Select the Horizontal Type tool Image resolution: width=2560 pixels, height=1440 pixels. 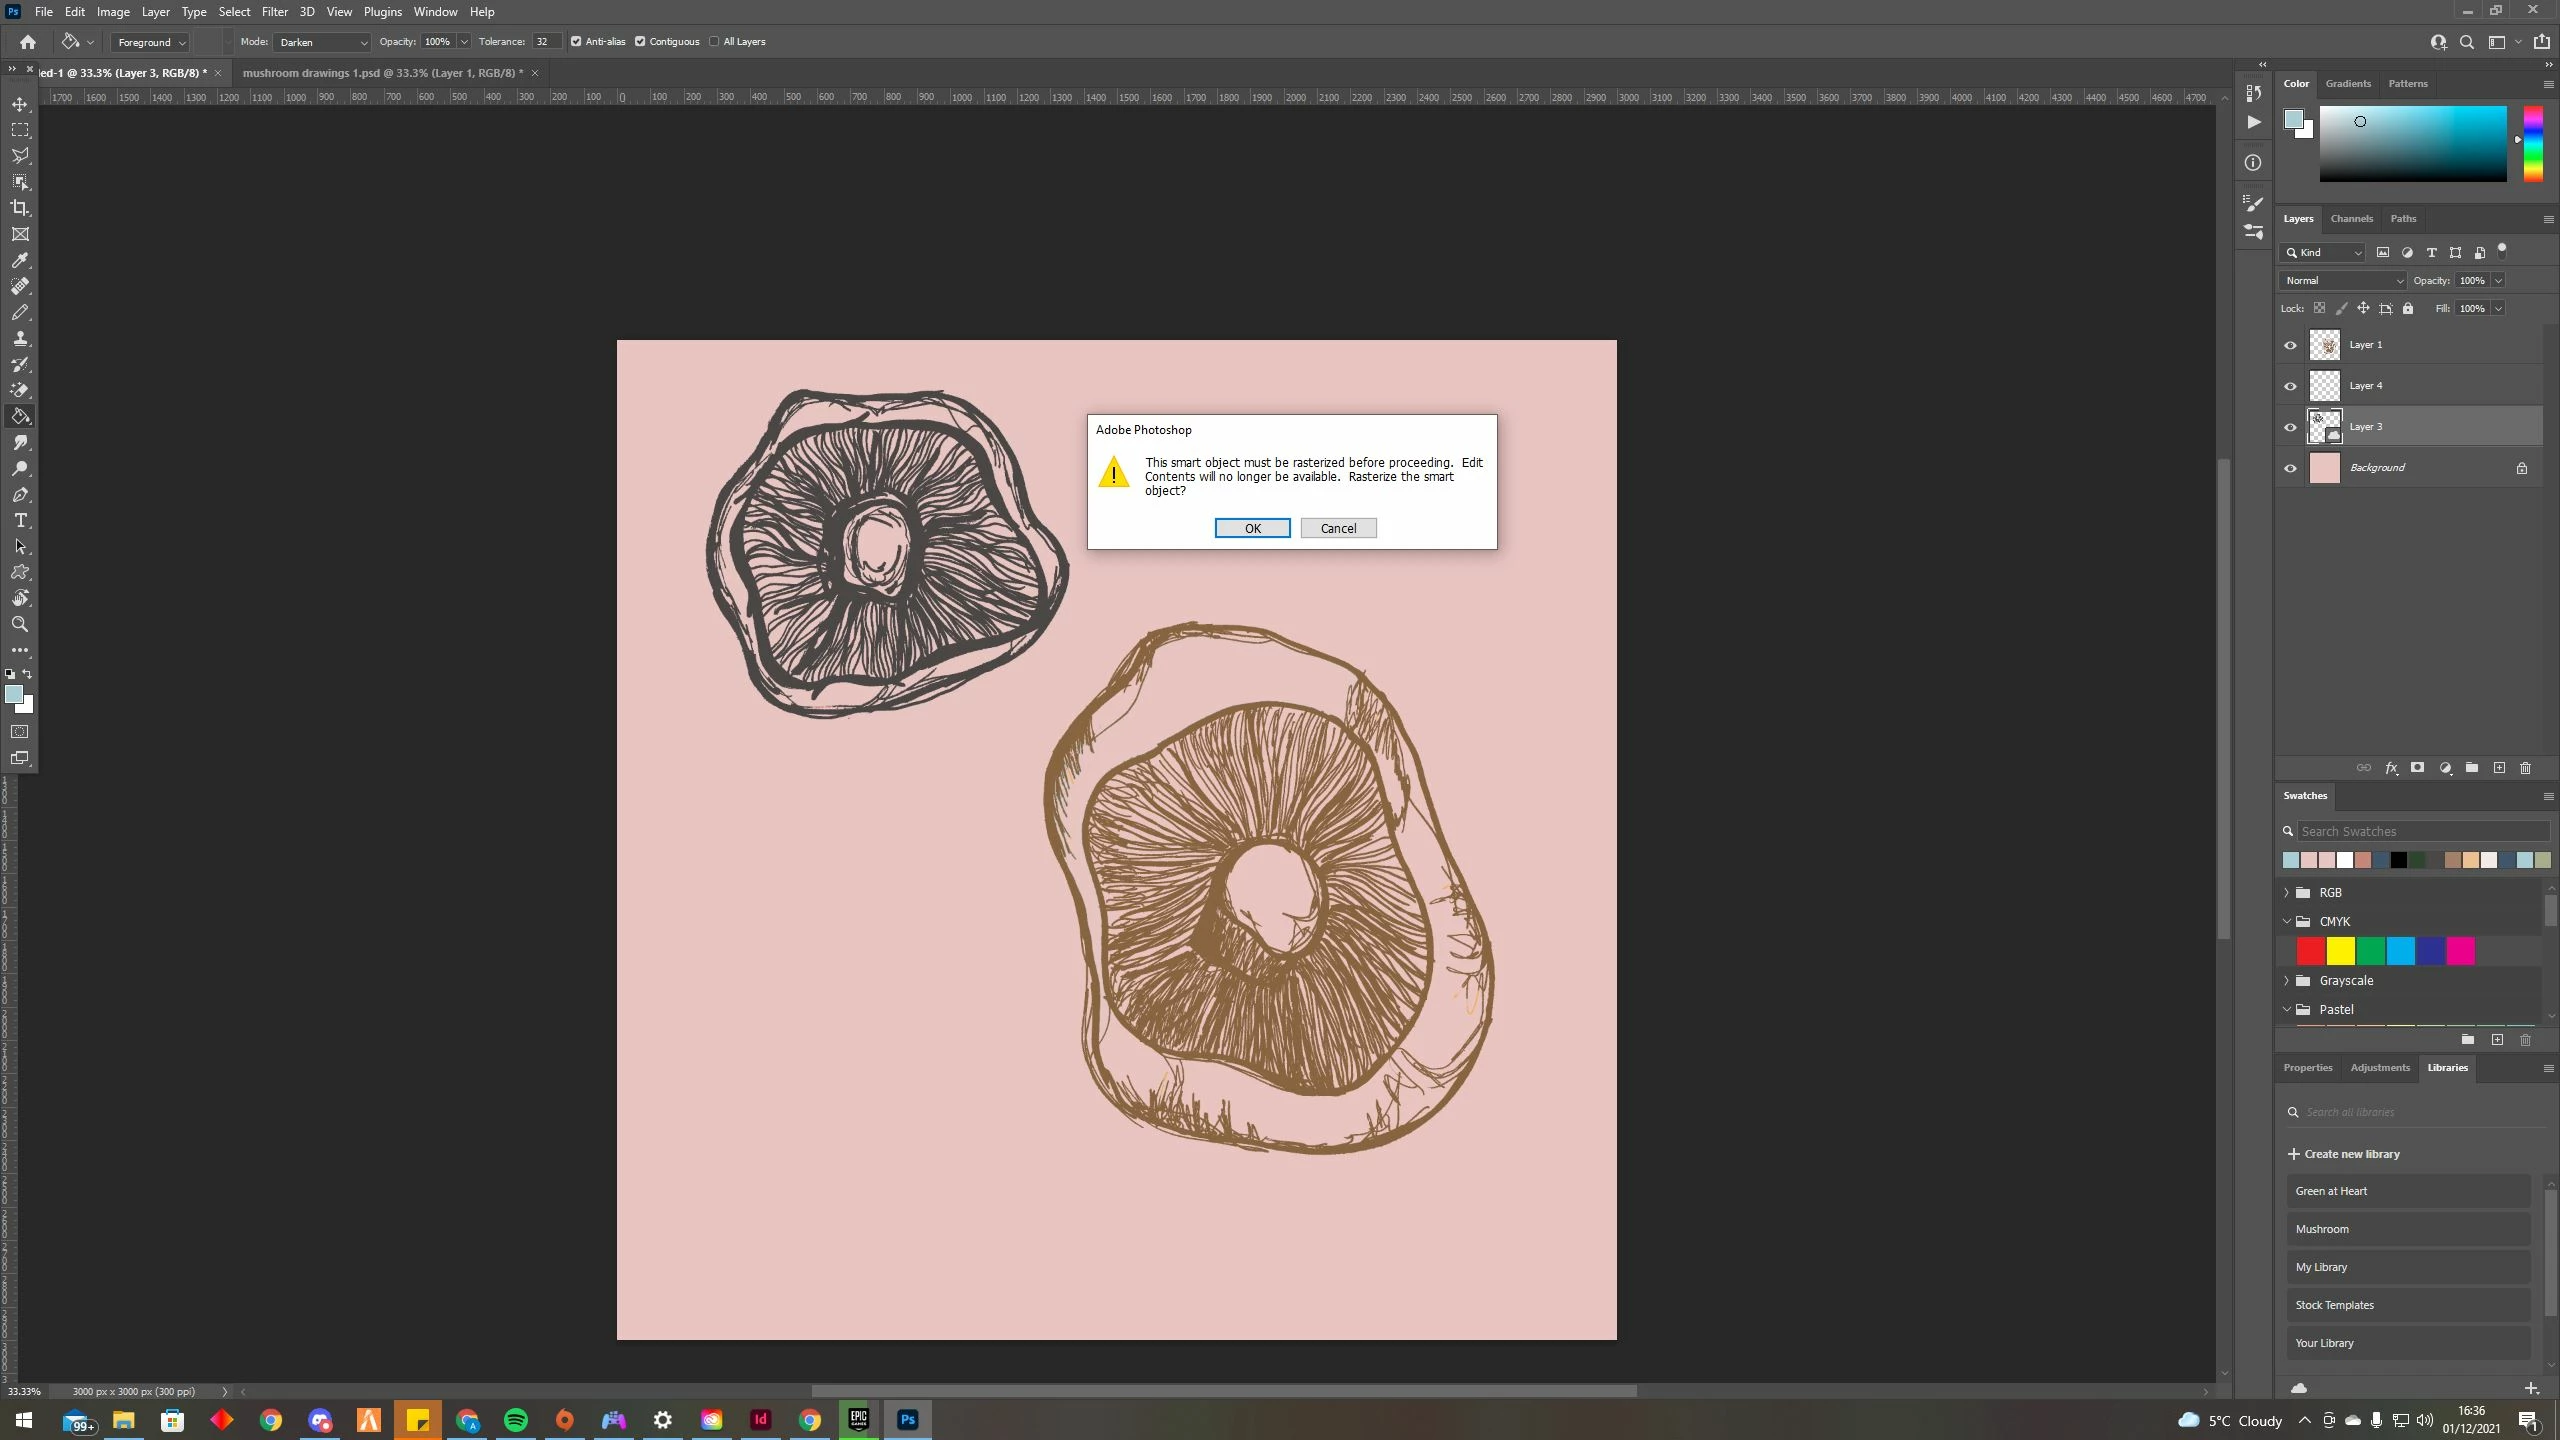coord(20,521)
